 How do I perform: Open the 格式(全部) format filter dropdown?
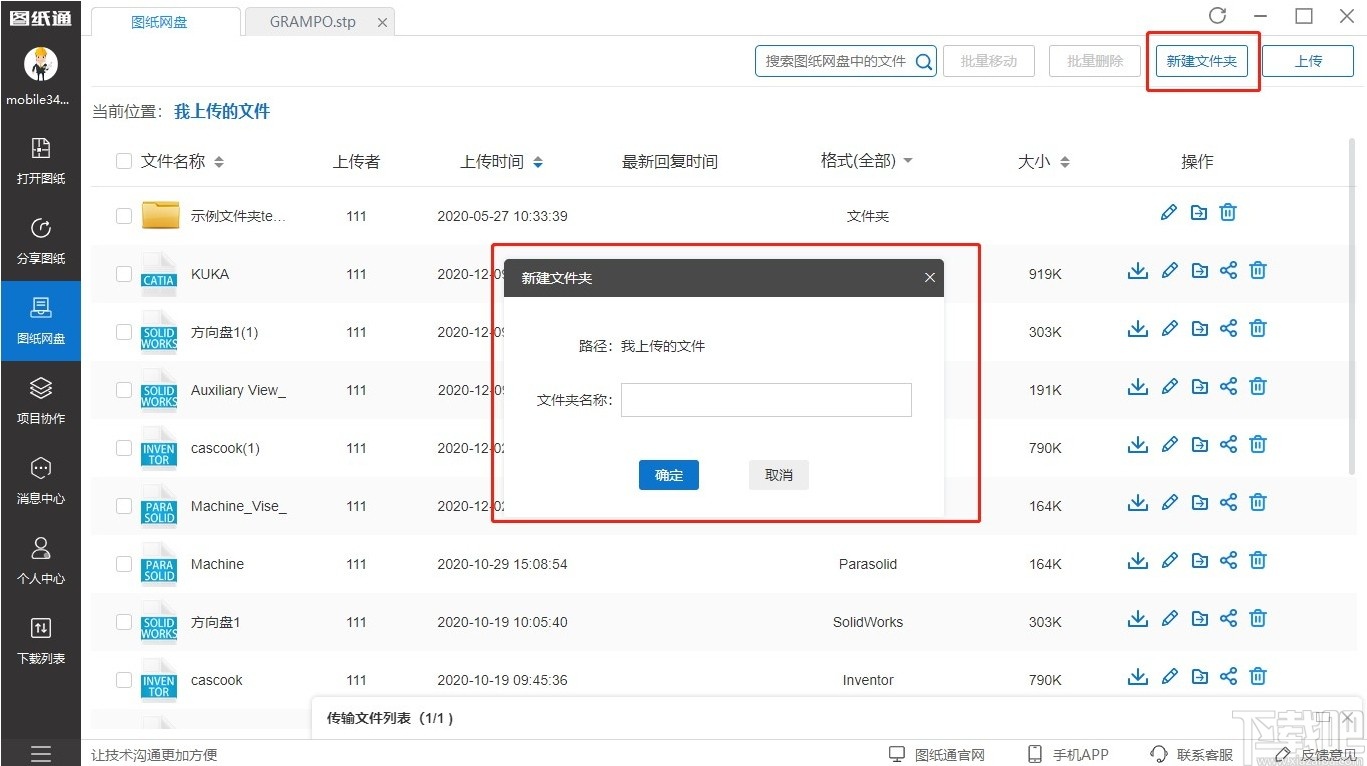click(x=866, y=160)
